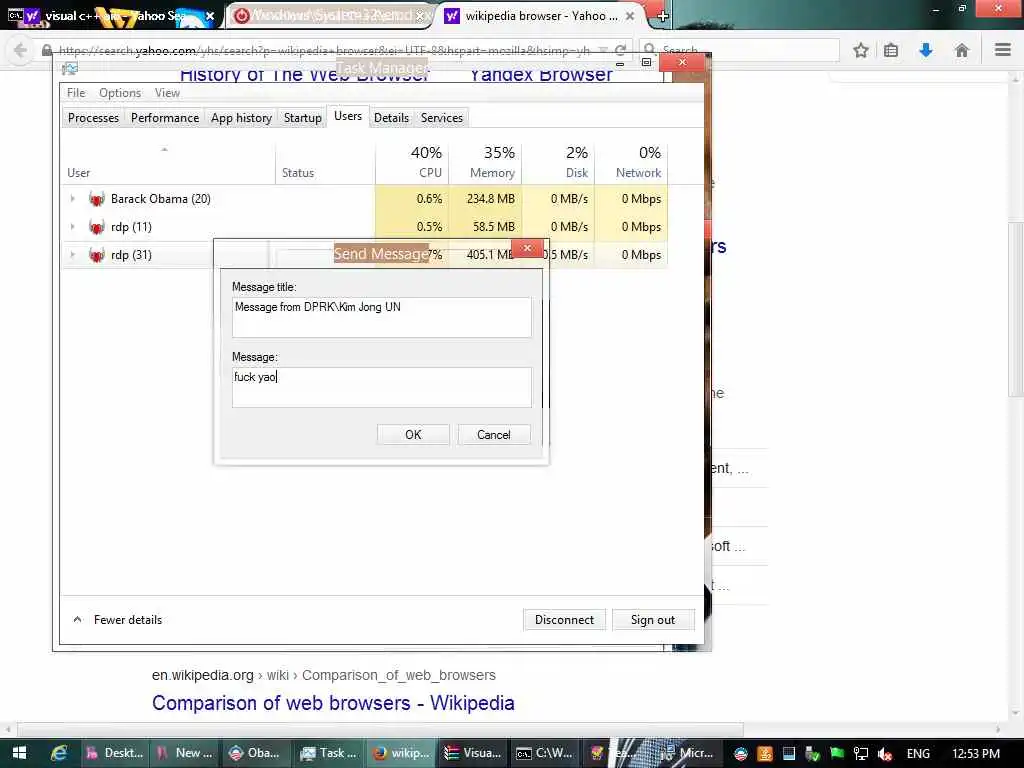This screenshot has height=768, width=1024.
Task: Click the Barack Obama user icon
Action: [x=97, y=199]
